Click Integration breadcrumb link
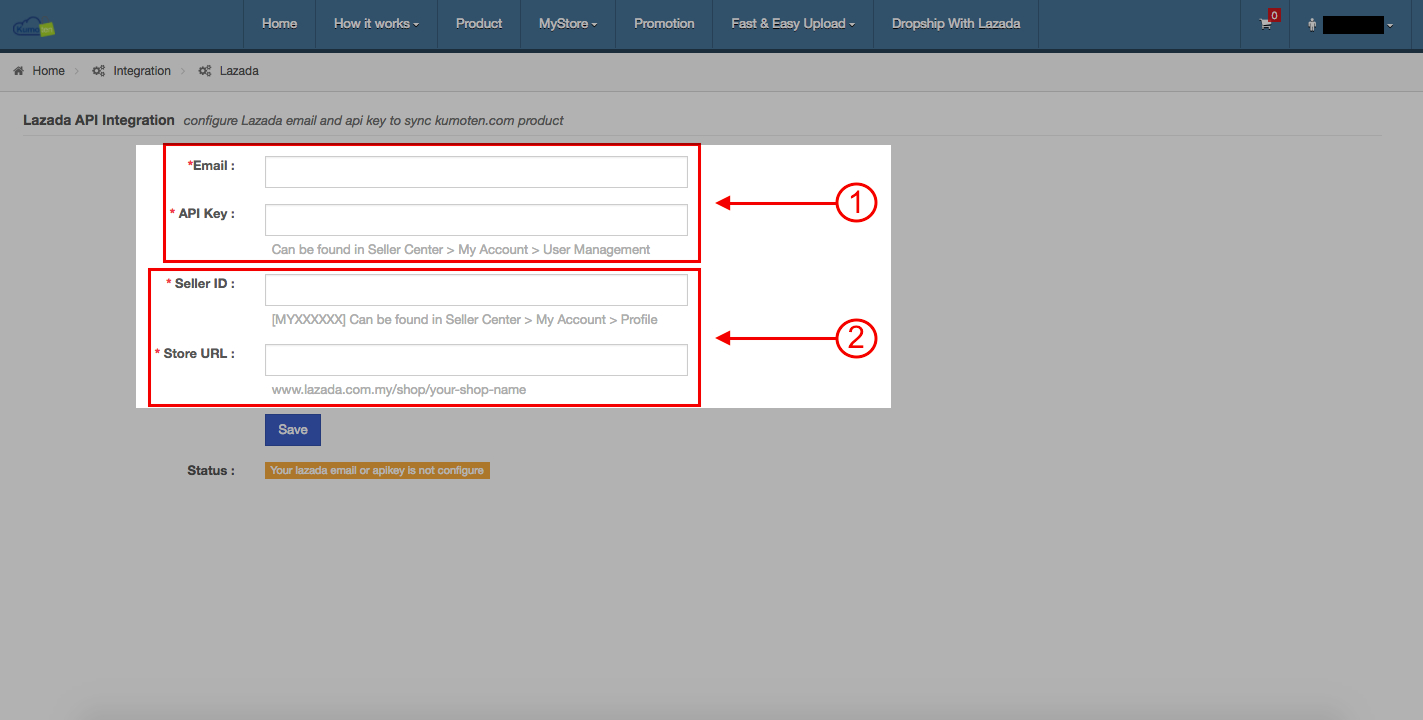The image size is (1423, 720). point(142,71)
